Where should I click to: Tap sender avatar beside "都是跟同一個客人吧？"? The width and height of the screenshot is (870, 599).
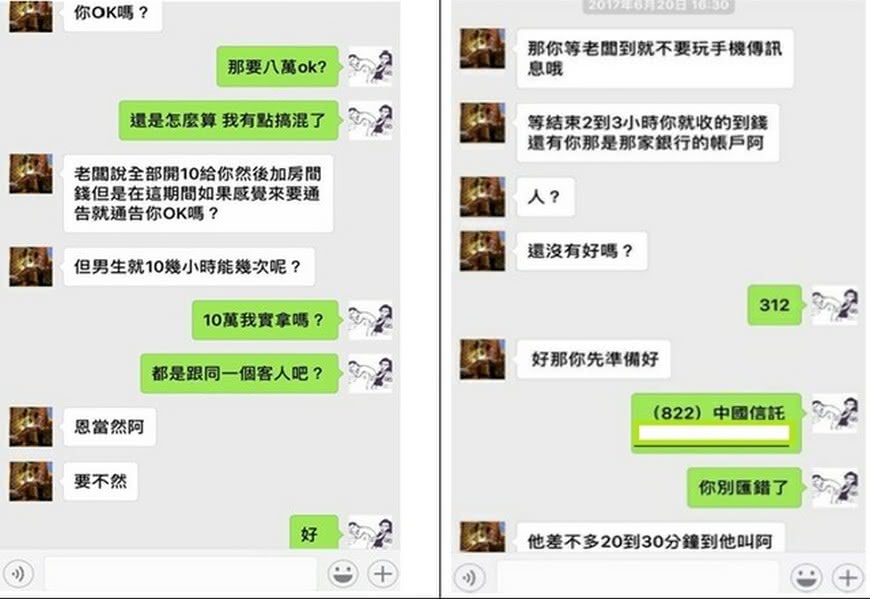coord(370,373)
